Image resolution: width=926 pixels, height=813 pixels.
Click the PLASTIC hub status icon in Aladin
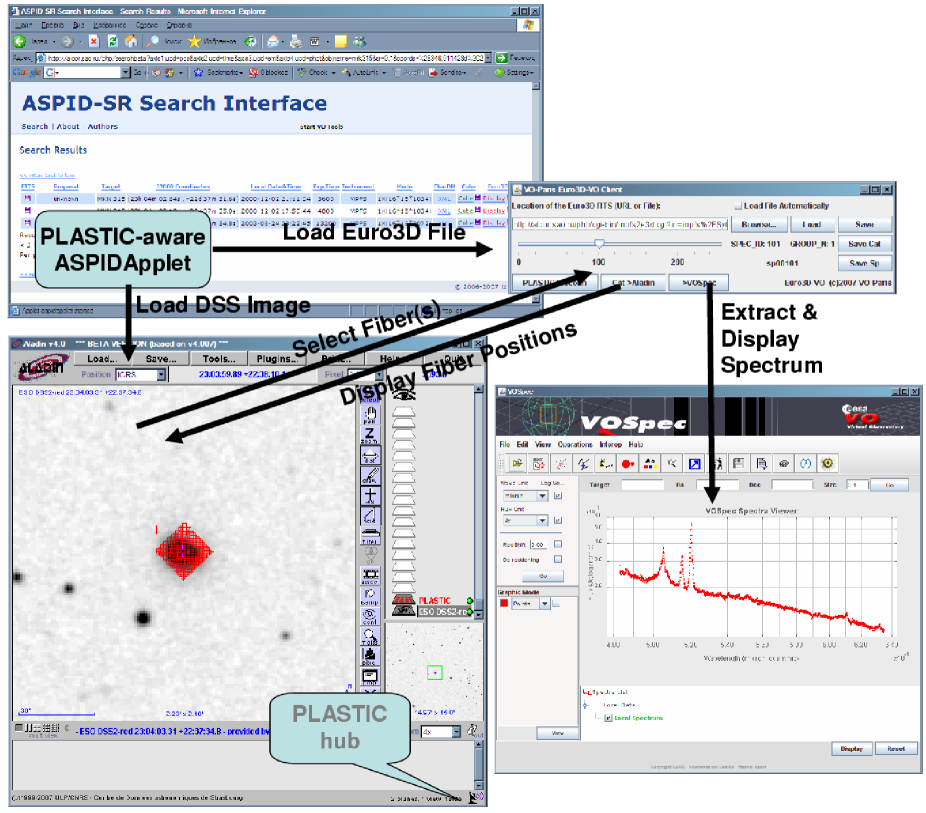[474, 797]
